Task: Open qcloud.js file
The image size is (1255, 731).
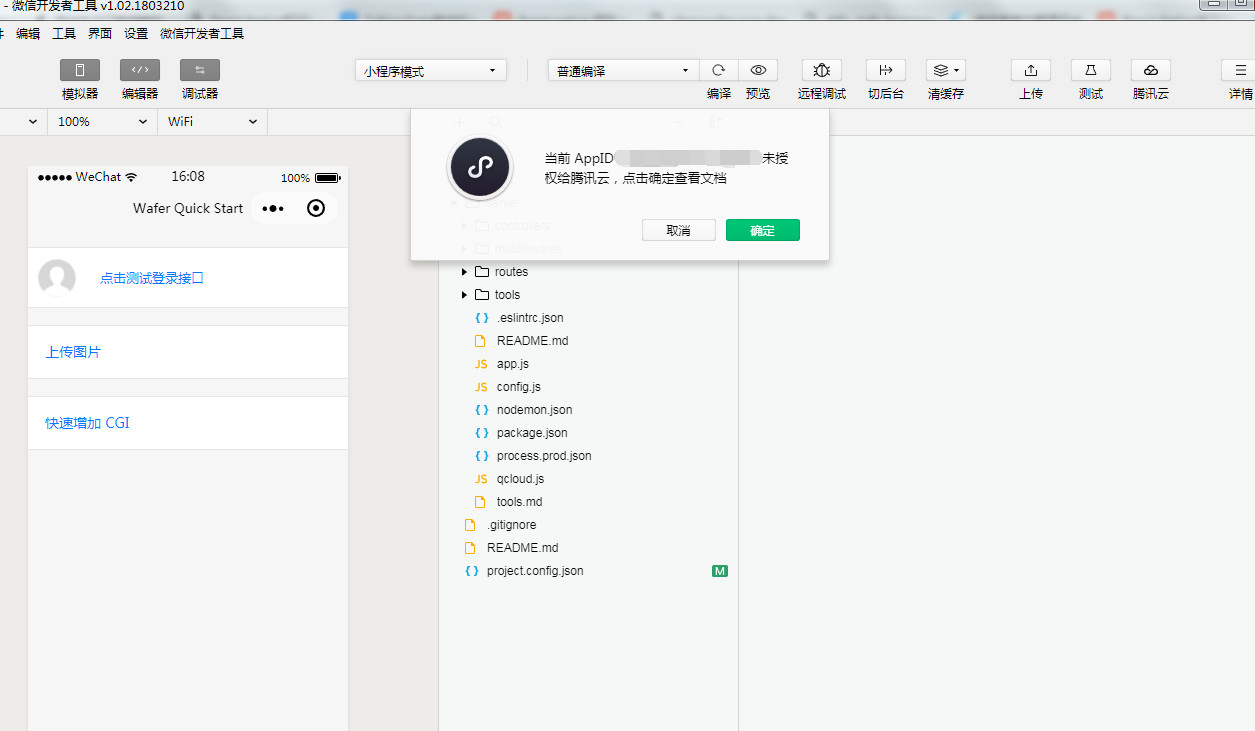Action: tap(520, 479)
